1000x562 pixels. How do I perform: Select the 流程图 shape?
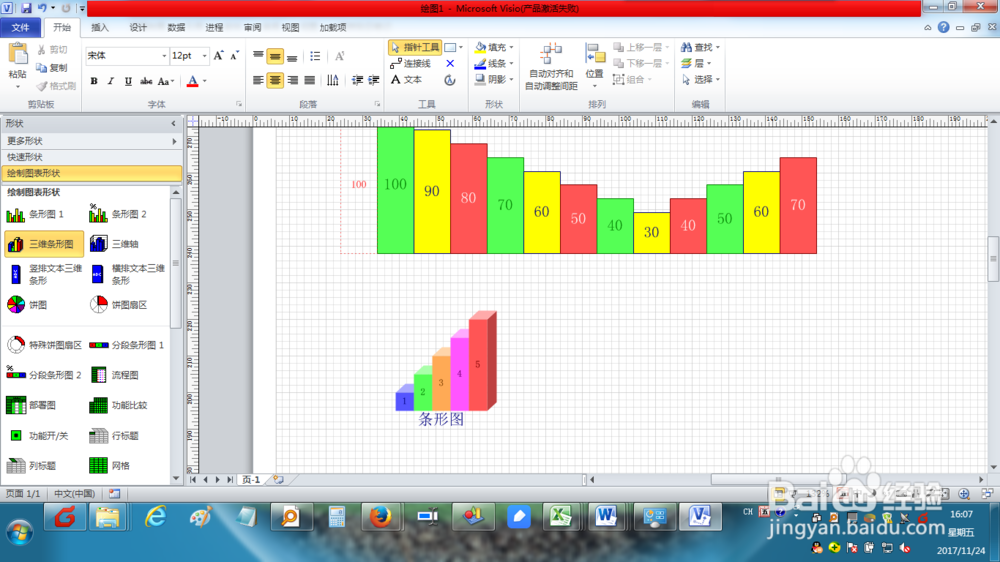coord(115,375)
